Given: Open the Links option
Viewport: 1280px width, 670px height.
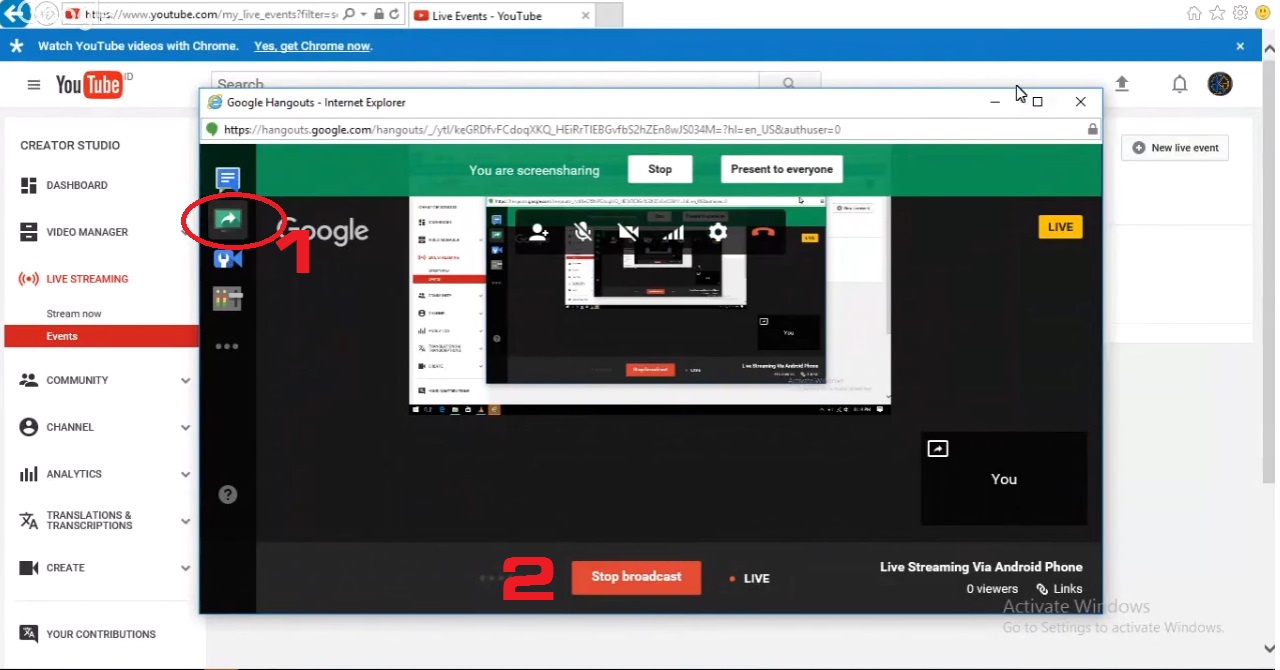Looking at the screenshot, I should click(1060, 589).
